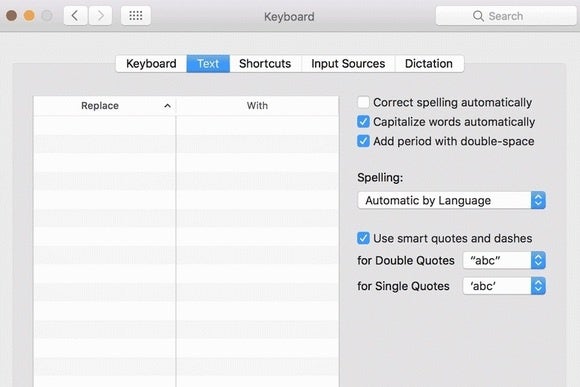The height and width of the screenshot is (387, 580).
Task: Disable Capitalize words automatically
Action: [x=363, y=122]
